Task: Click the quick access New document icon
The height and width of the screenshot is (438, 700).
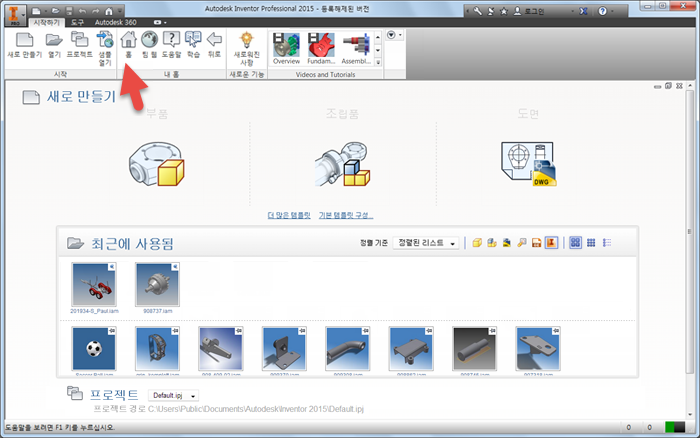Action: click(36, 11)
